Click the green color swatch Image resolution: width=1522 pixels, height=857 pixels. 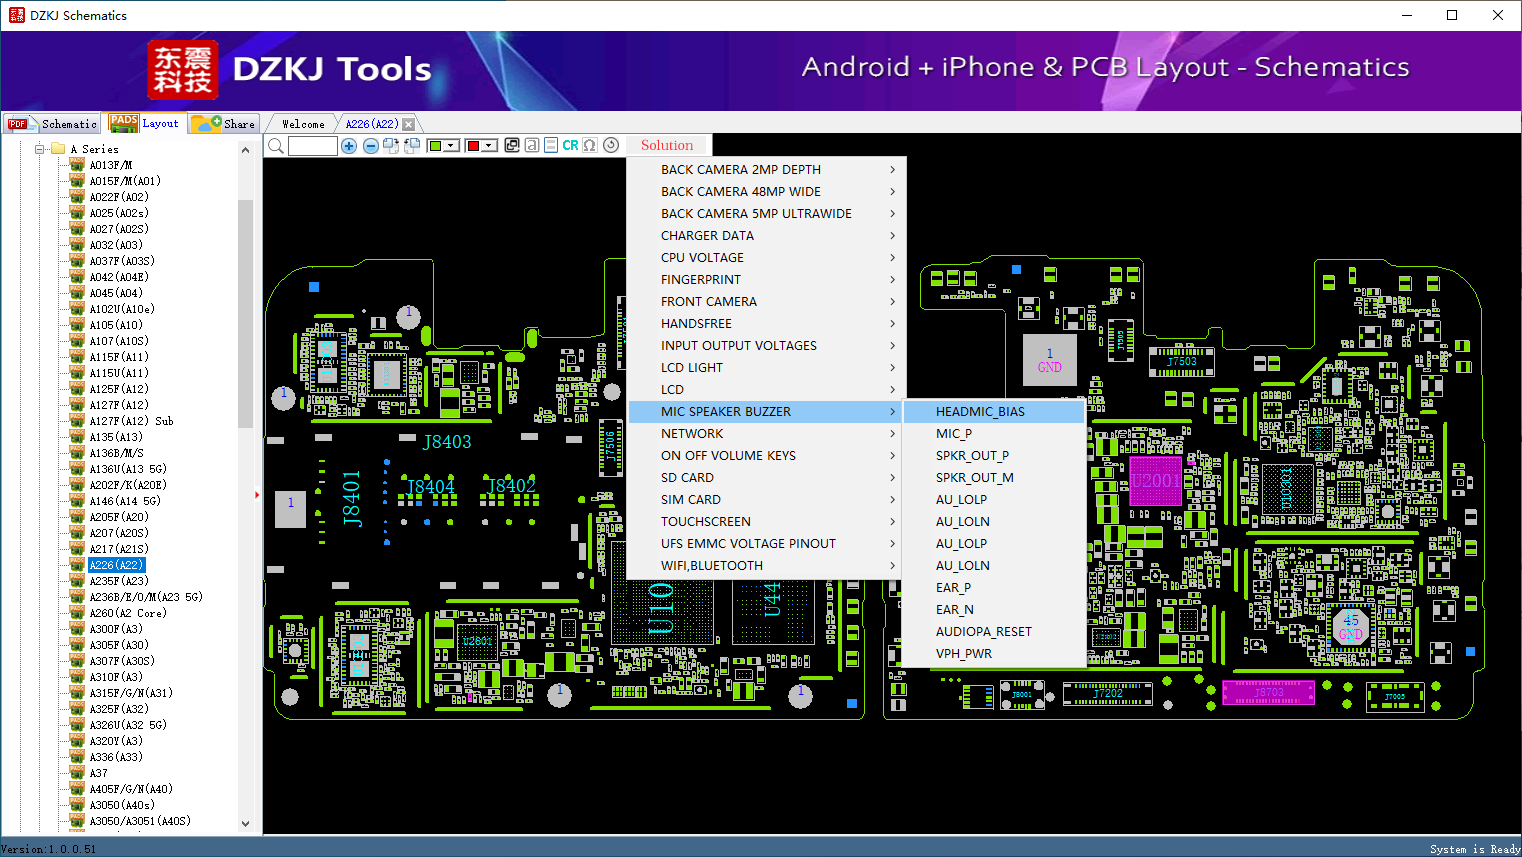coord(435,146)
